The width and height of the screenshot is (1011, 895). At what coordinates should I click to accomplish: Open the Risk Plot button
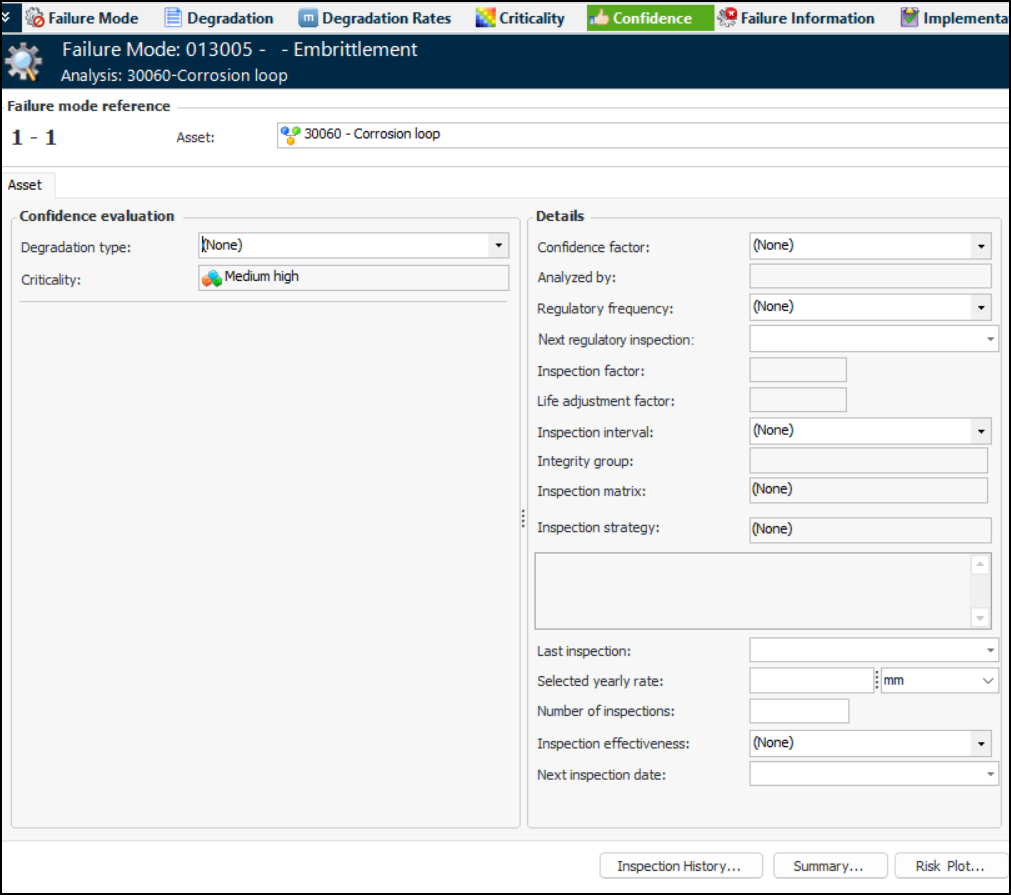[949, 866]
